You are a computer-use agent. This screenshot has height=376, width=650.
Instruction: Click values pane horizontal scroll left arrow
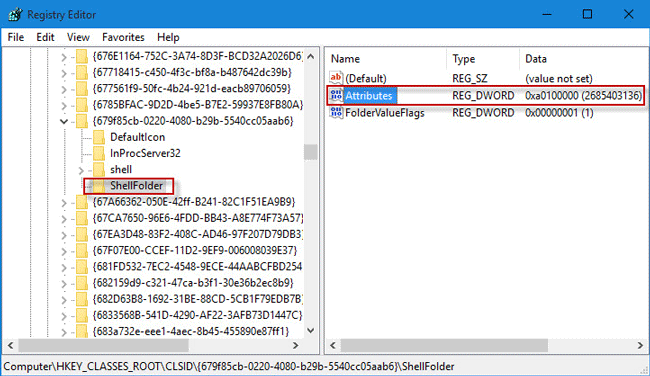[x=333, y=345]
